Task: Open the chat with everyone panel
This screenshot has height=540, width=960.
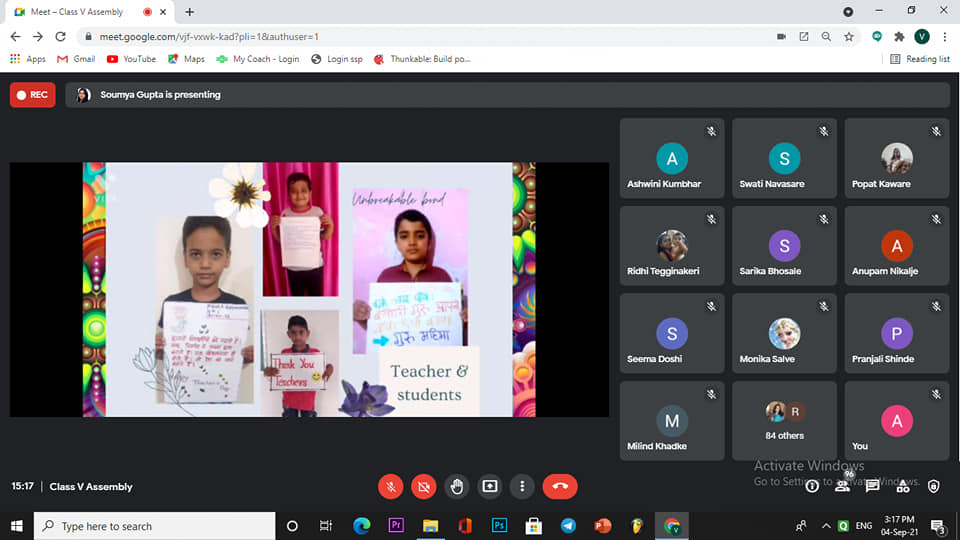Action: 872,487
